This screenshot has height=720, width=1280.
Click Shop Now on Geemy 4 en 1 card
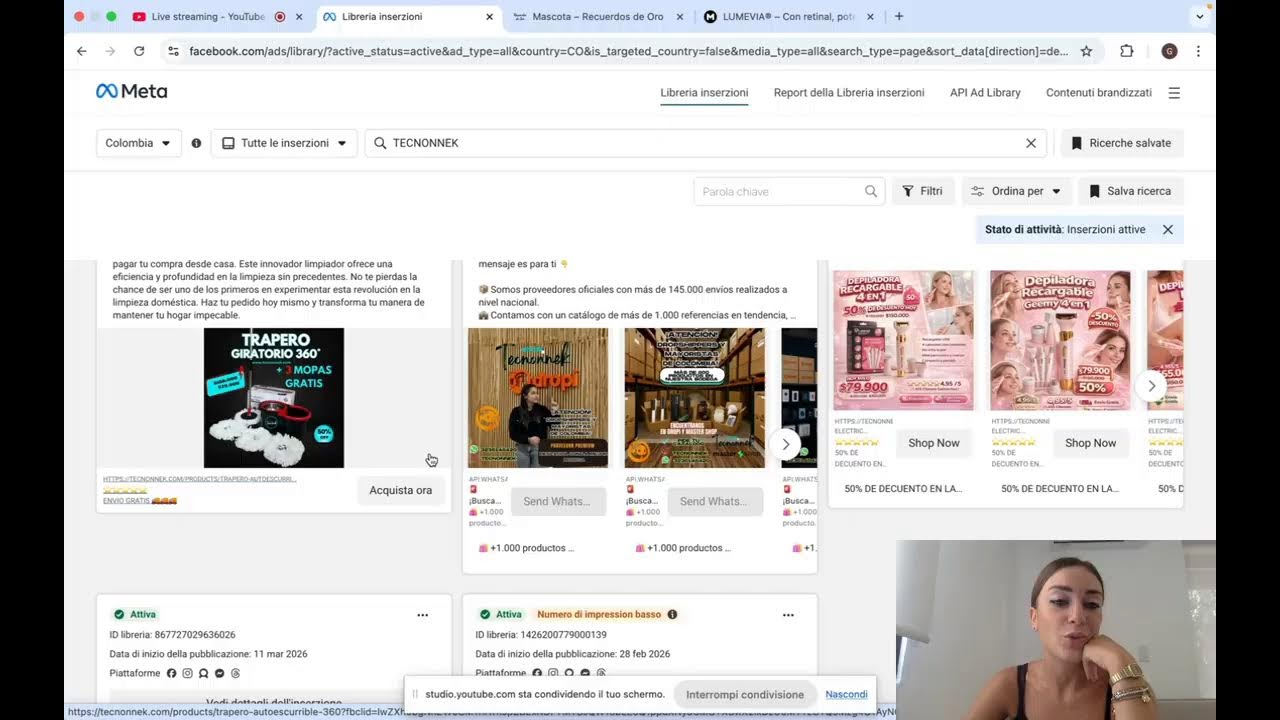1090,443
